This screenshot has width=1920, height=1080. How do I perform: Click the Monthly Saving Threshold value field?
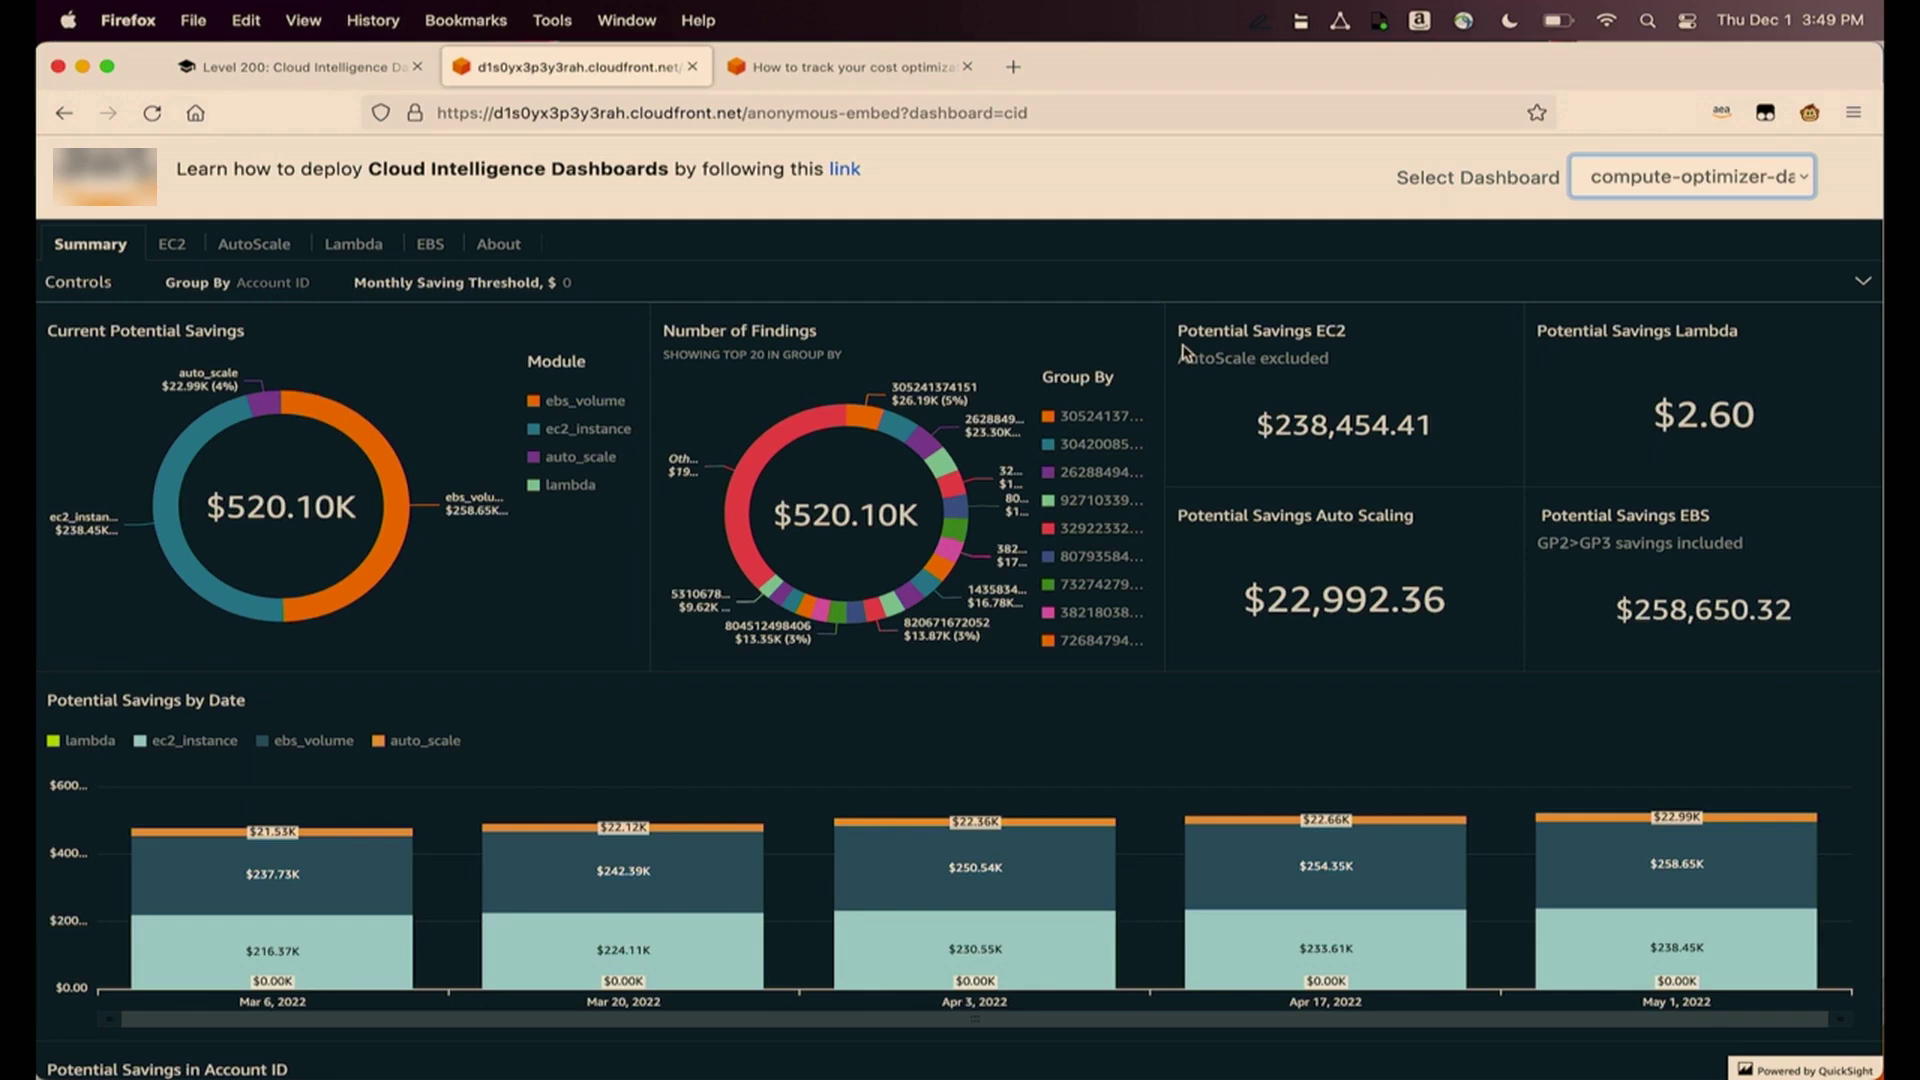(x=566, y=283)
